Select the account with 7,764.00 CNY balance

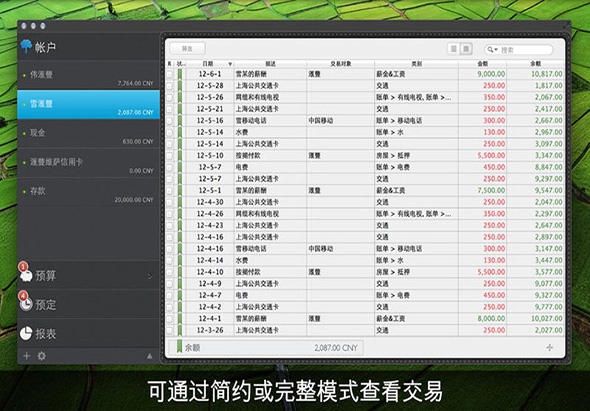88,75
